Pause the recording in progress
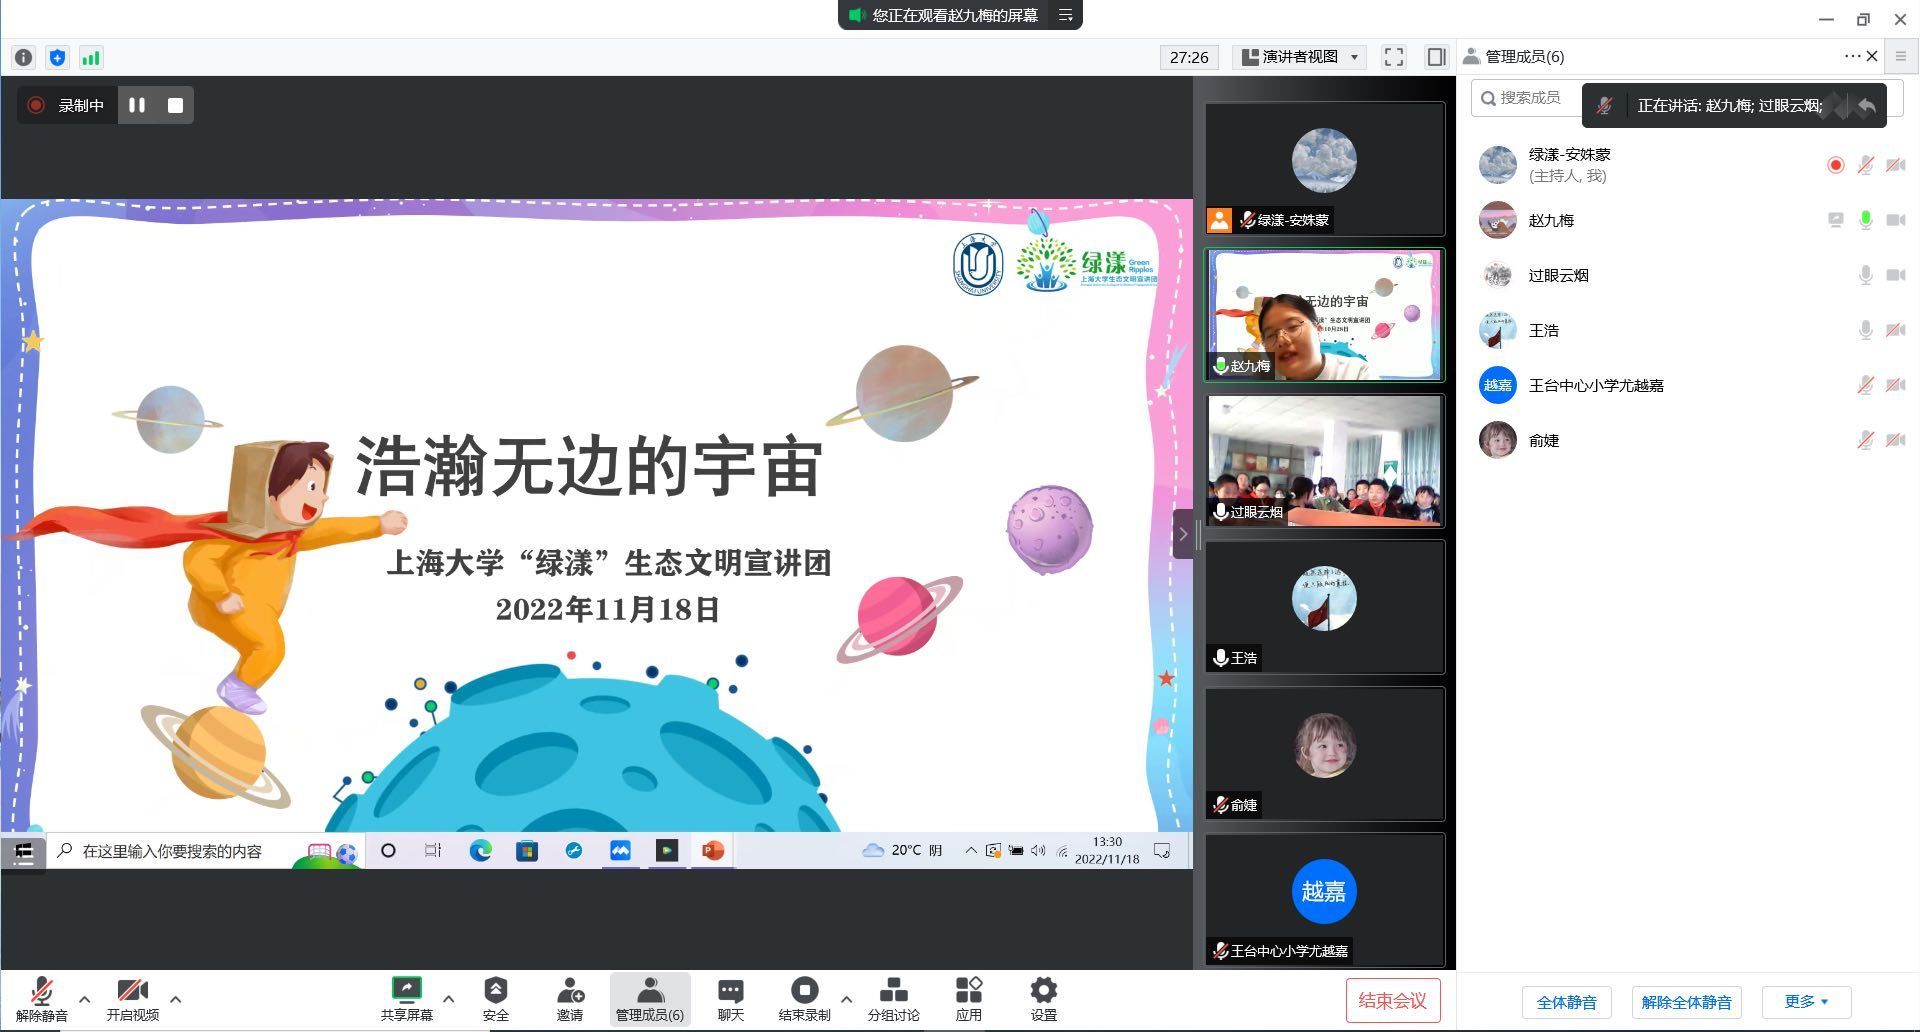 pos(137,105)
